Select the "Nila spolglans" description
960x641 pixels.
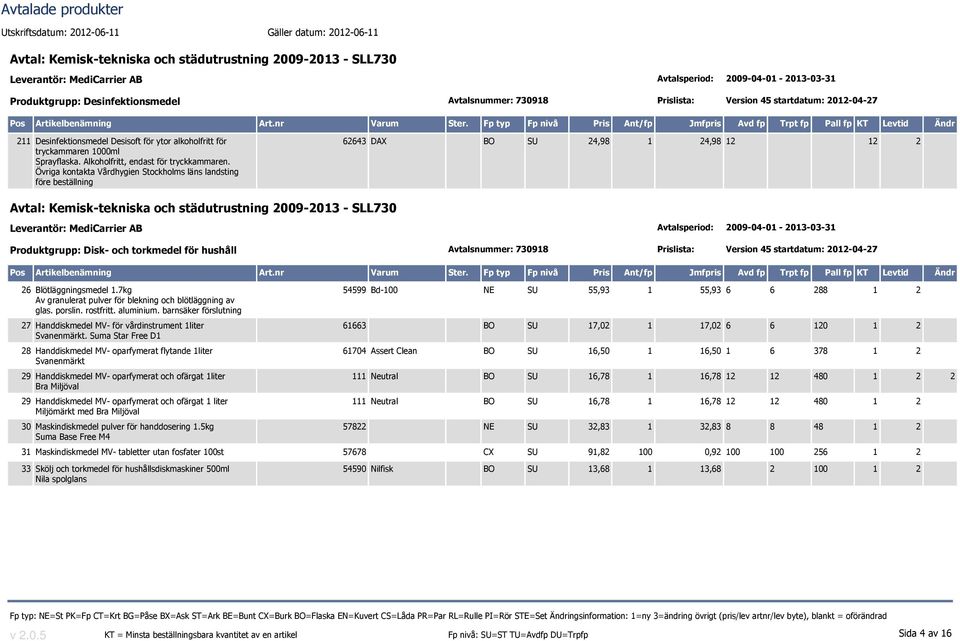click(x=61, y=479)
